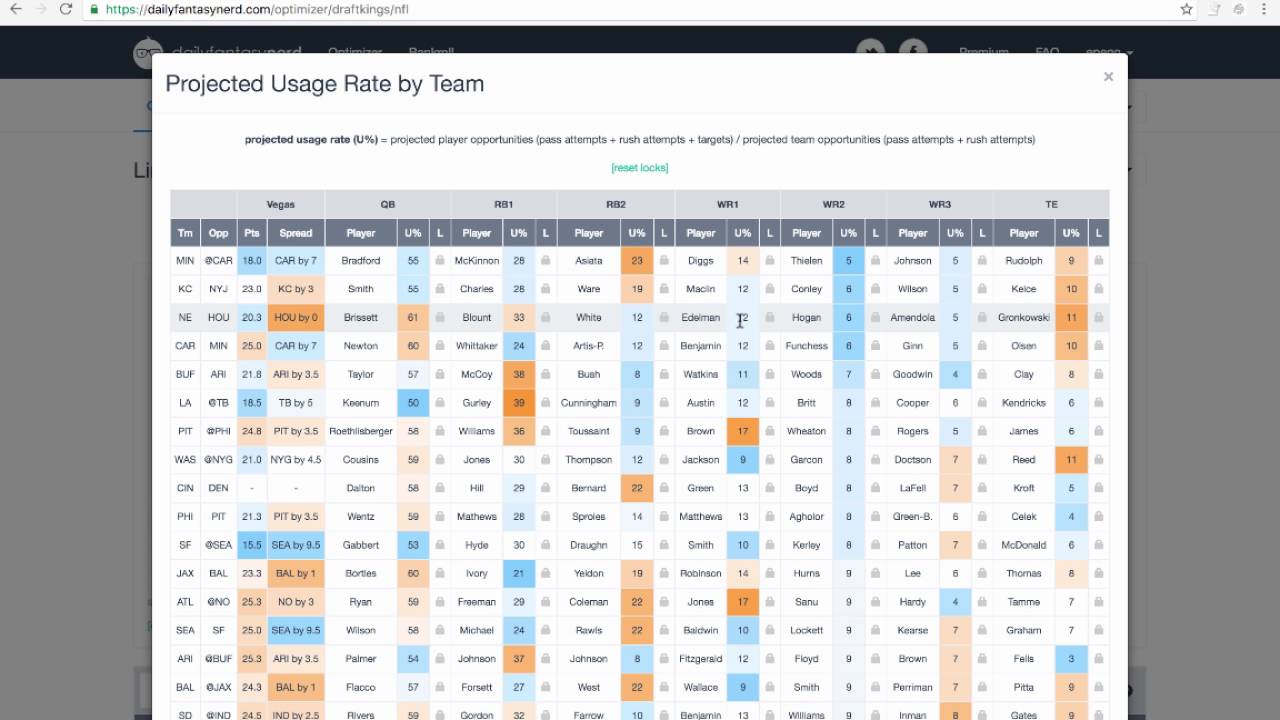Image resolution: width=1280 pixels, height=720 pixels.
Task: Click Player header under the WR2 group
Action: [807, 233]
